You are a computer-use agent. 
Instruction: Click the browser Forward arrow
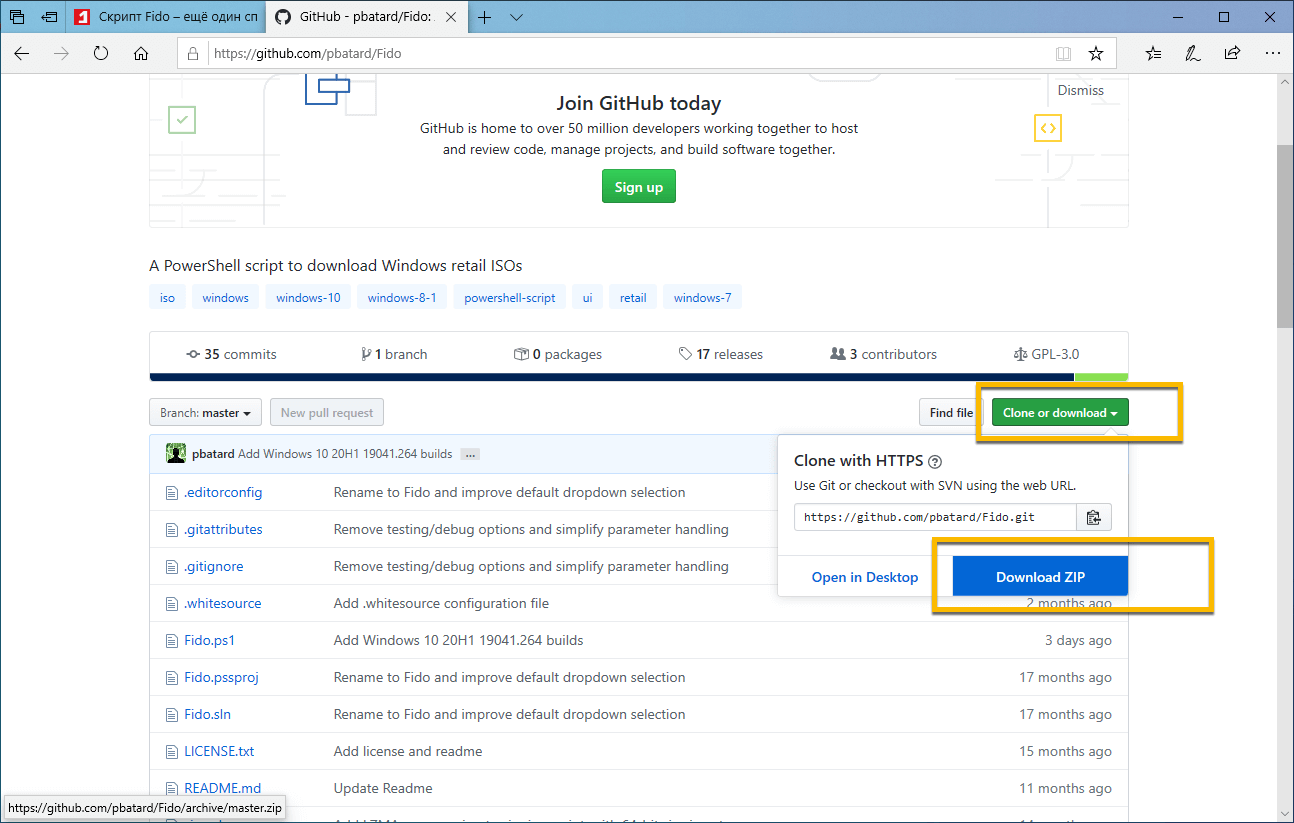pyautogui.click(x=61, y=53)
